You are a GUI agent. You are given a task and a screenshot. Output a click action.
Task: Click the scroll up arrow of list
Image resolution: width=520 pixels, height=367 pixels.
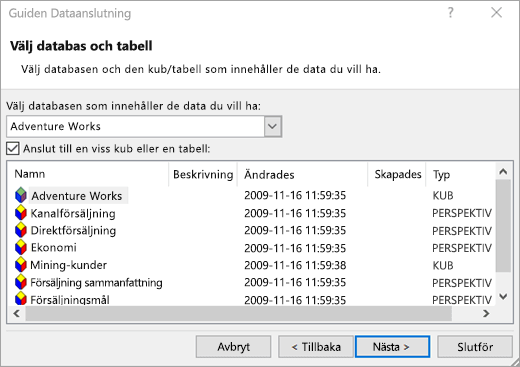coord(503,172)
